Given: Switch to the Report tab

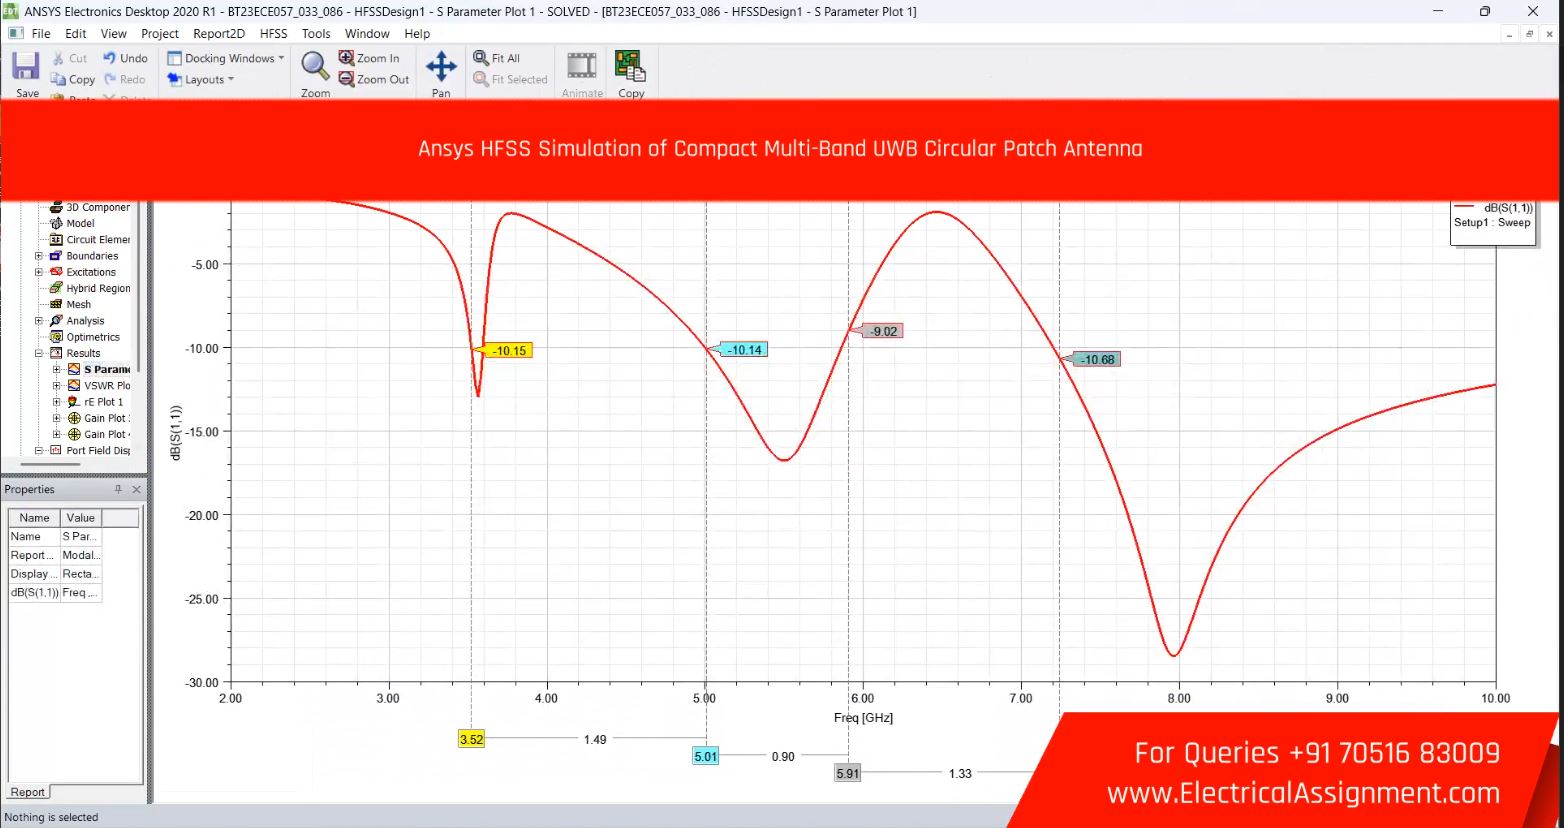Looking at the screenshot, I should pyautogui.click(x=28, y=792).
